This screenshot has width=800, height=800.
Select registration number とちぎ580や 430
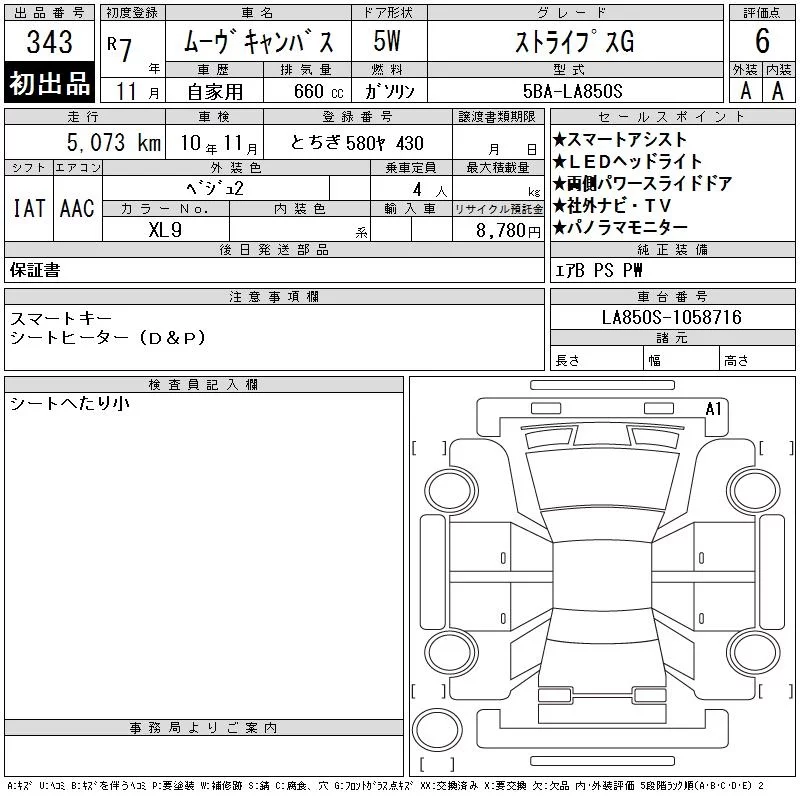coord(357,143)
